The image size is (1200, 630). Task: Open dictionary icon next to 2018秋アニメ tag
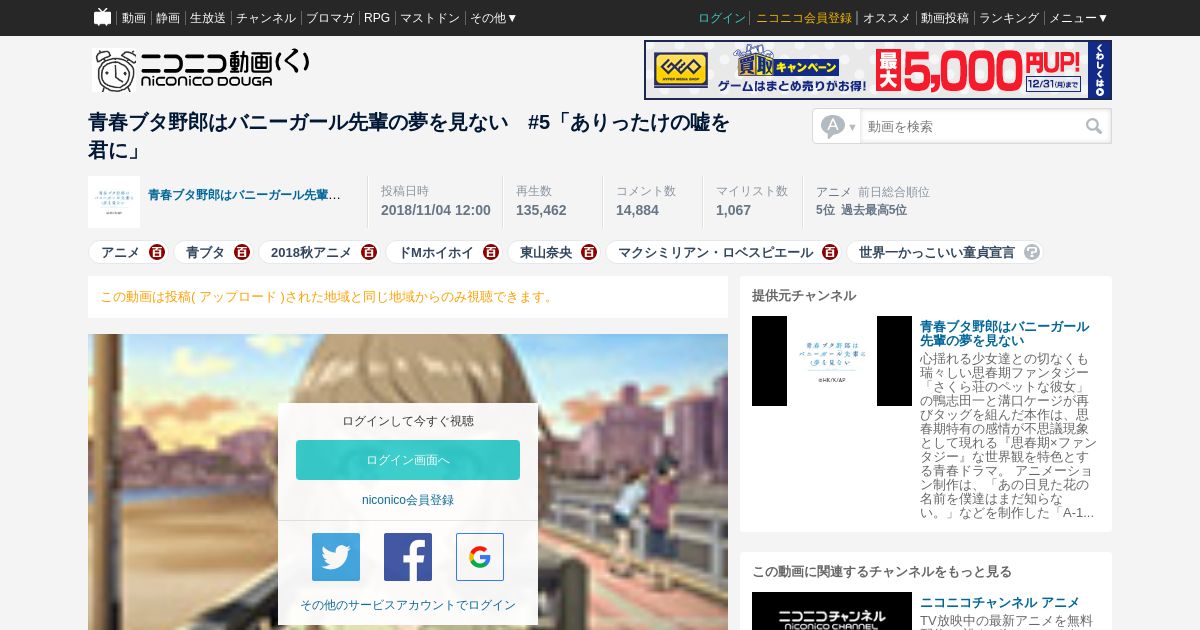pos(369,252)
